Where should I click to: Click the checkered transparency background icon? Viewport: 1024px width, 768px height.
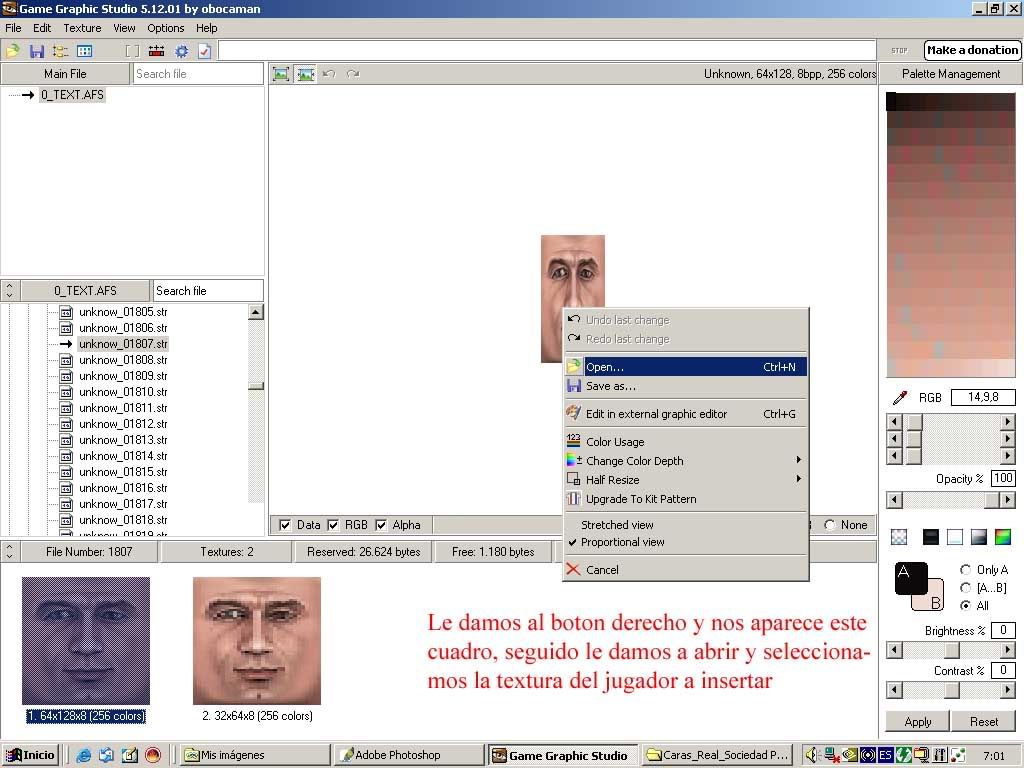click(899, 537)
